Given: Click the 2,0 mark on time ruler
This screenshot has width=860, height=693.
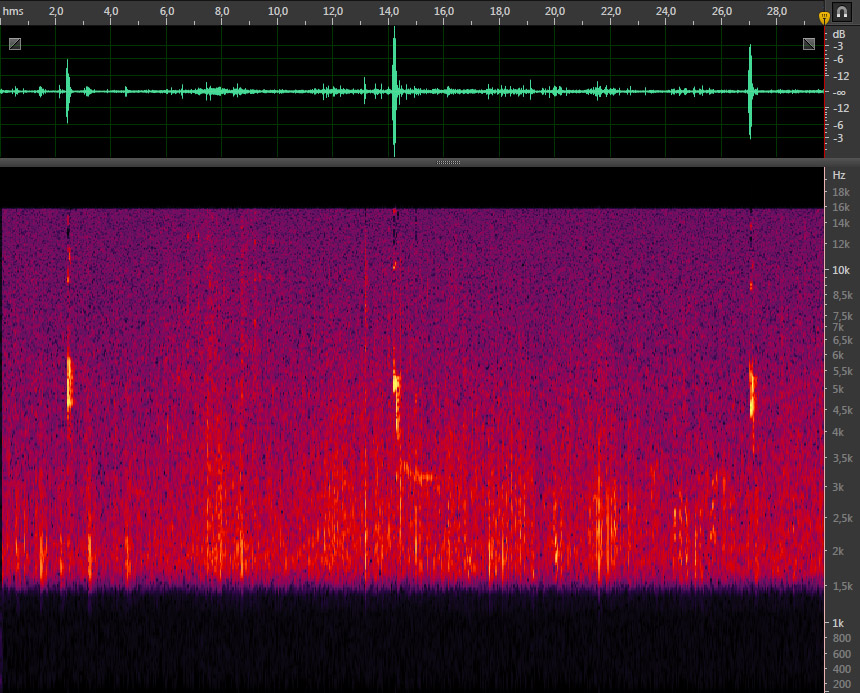Looking at the screenshot, I should click(x=56, y=11).
